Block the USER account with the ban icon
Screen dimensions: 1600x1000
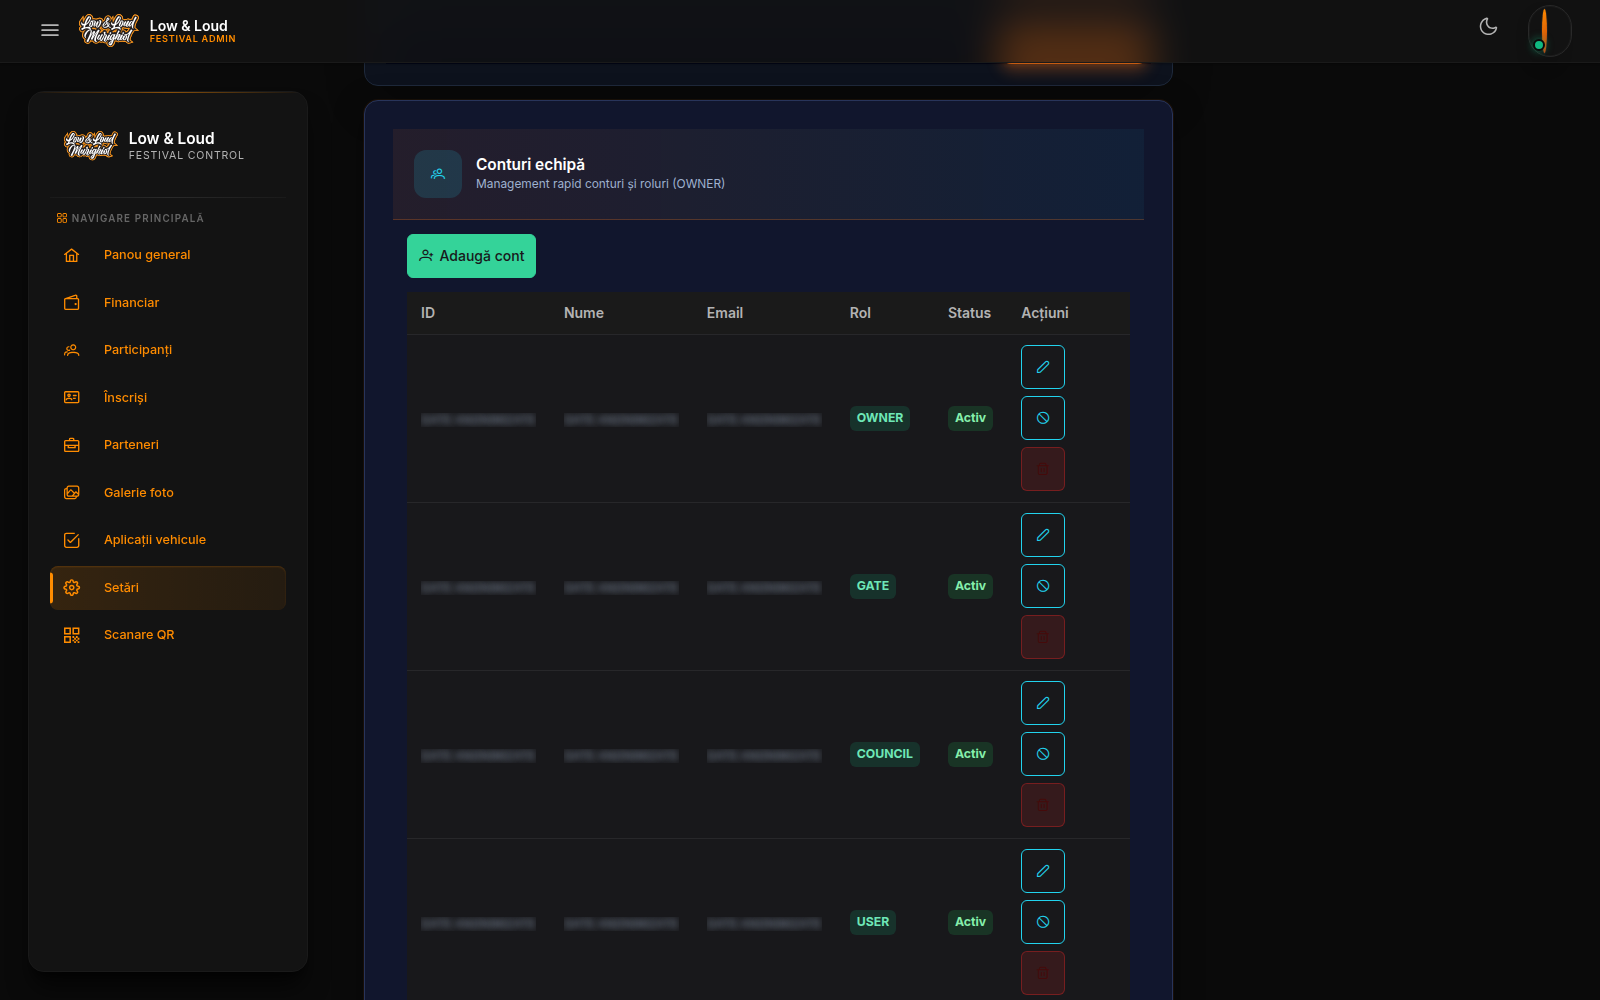point(1043,922)
